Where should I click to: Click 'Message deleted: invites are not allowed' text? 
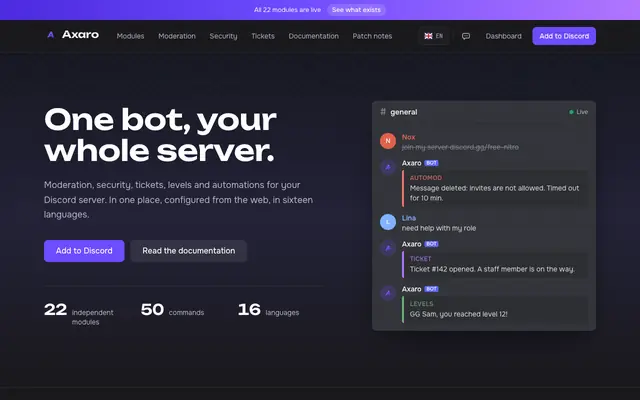tap(494, 193)
